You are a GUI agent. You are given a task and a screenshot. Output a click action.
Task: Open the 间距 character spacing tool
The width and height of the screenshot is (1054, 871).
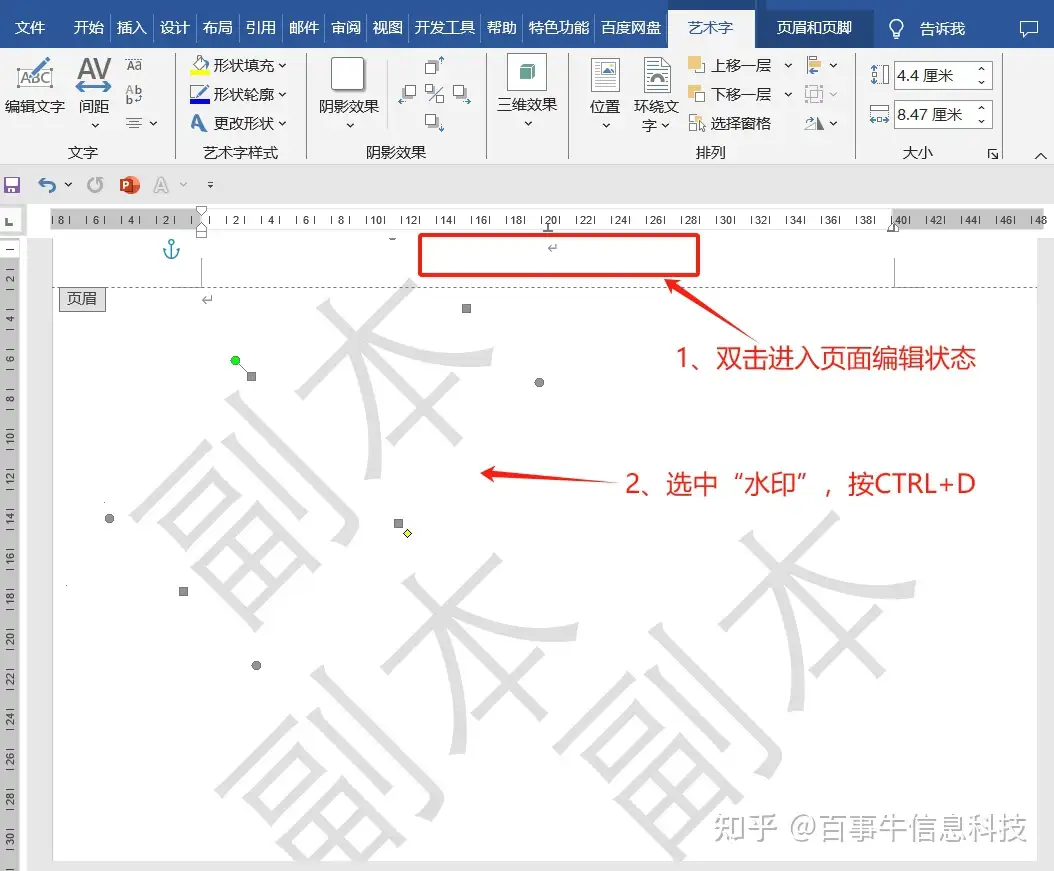click(x=94, y=76)
